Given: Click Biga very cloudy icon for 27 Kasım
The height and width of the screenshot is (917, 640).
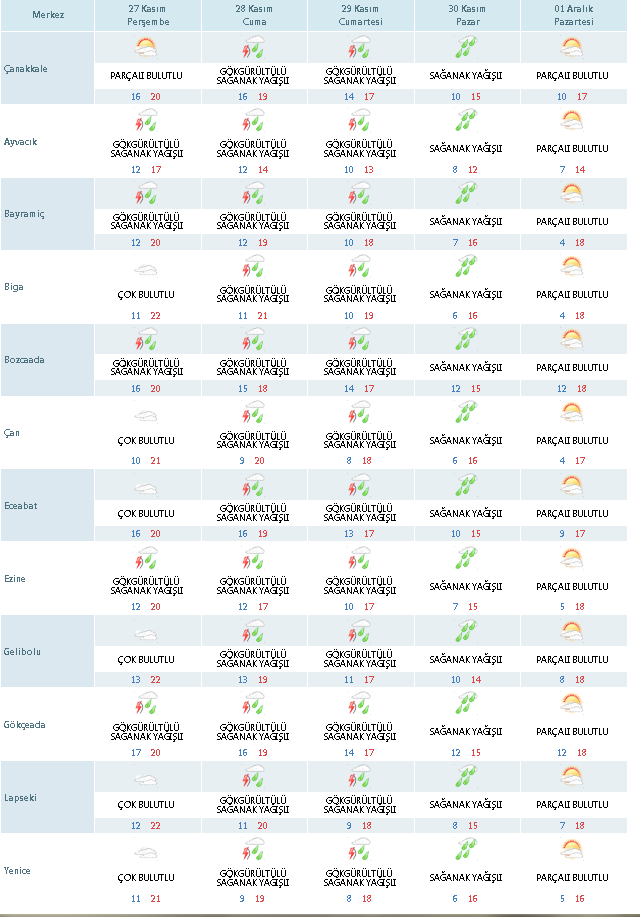Looking at the screenshot, I should coord(147,269).
